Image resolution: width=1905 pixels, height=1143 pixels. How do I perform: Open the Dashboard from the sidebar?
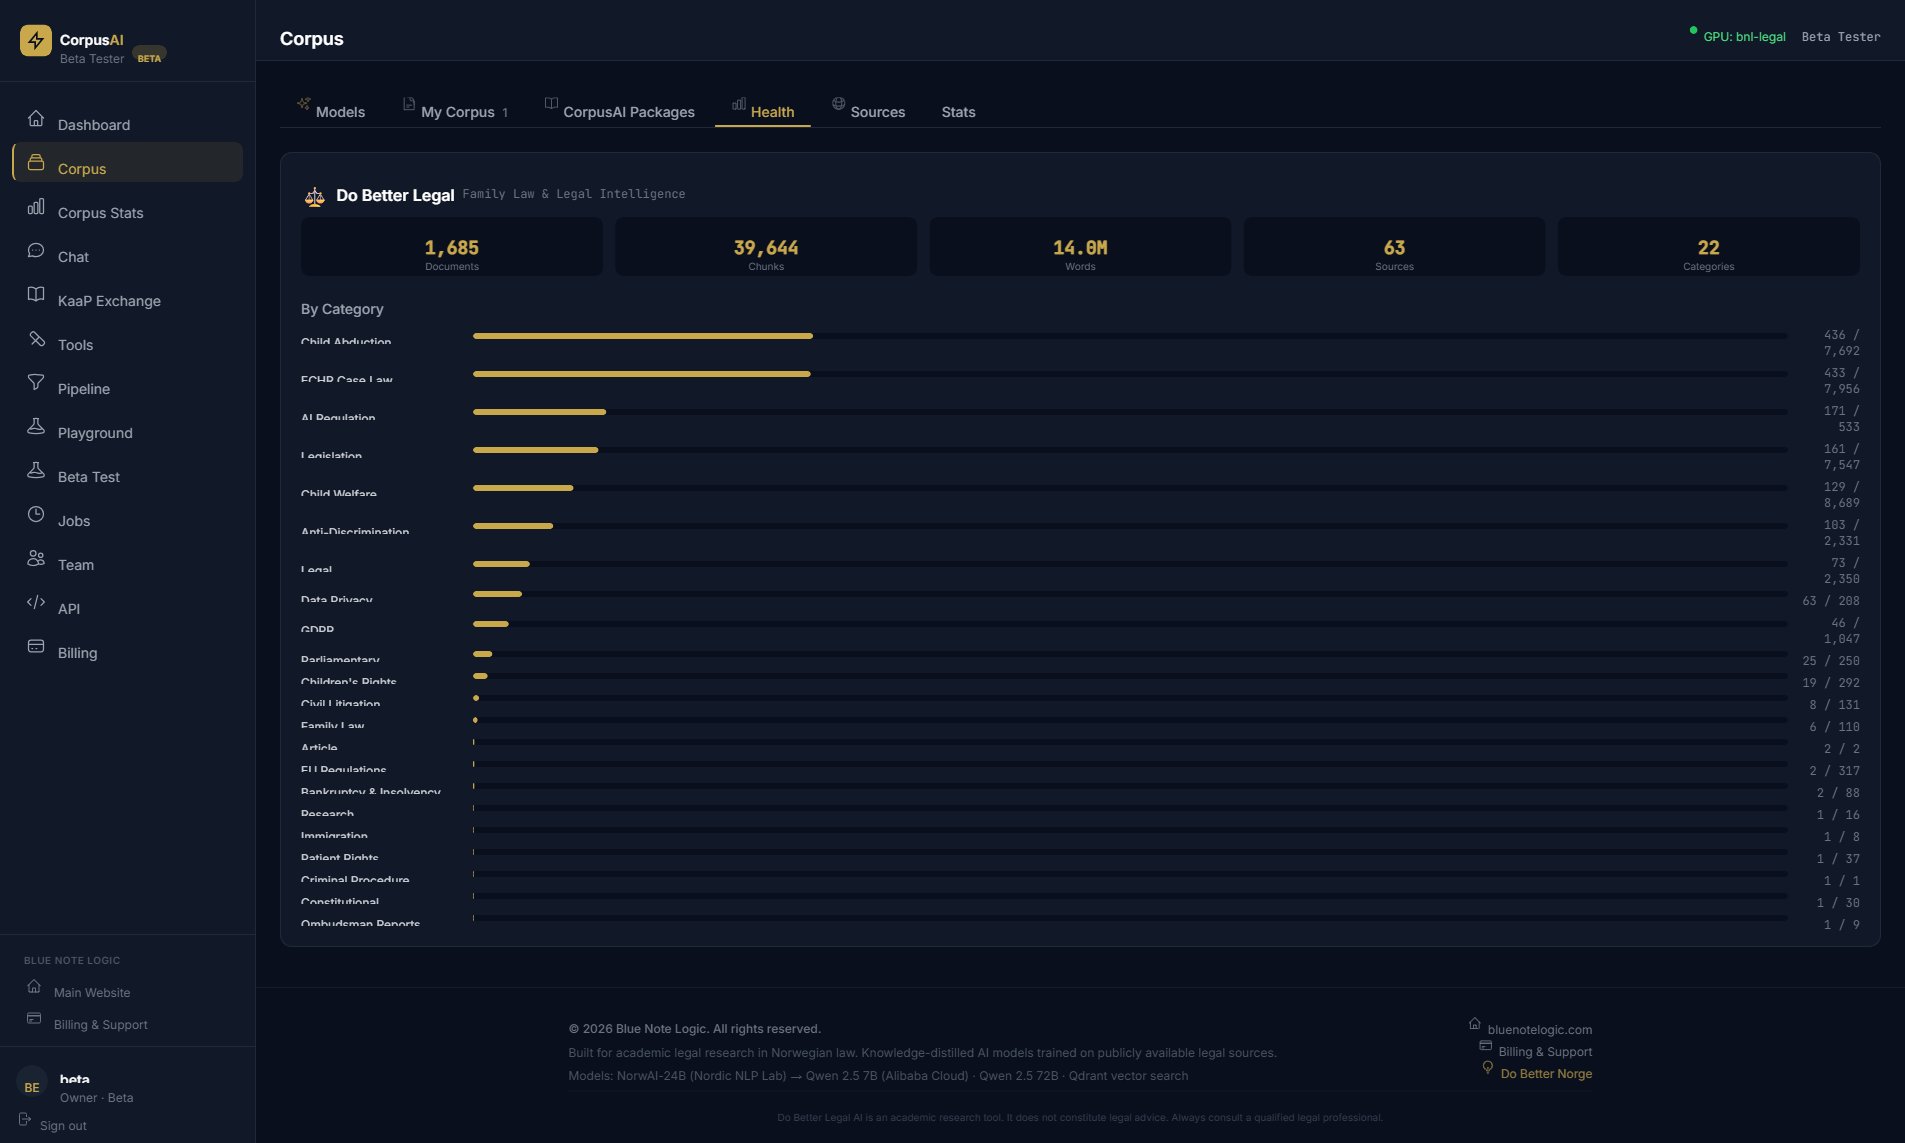click(36, 118)
